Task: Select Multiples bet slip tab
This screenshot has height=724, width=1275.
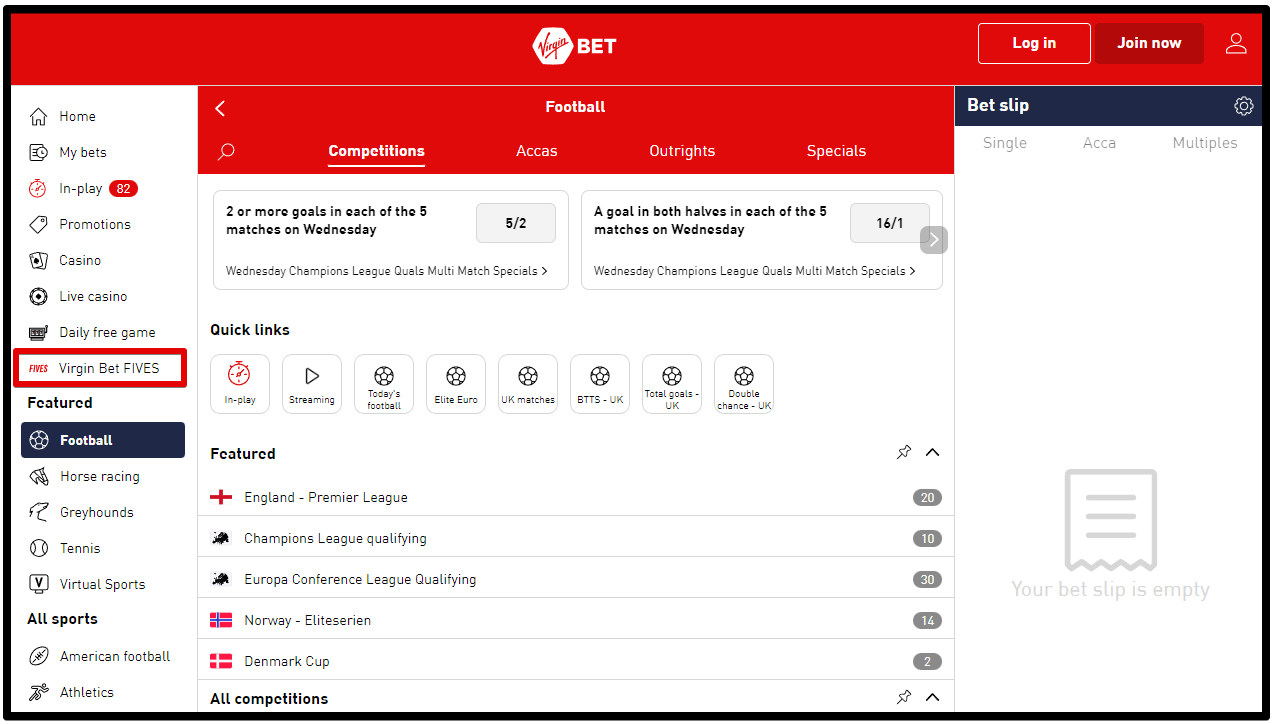Action: (x=1205, y=143)
